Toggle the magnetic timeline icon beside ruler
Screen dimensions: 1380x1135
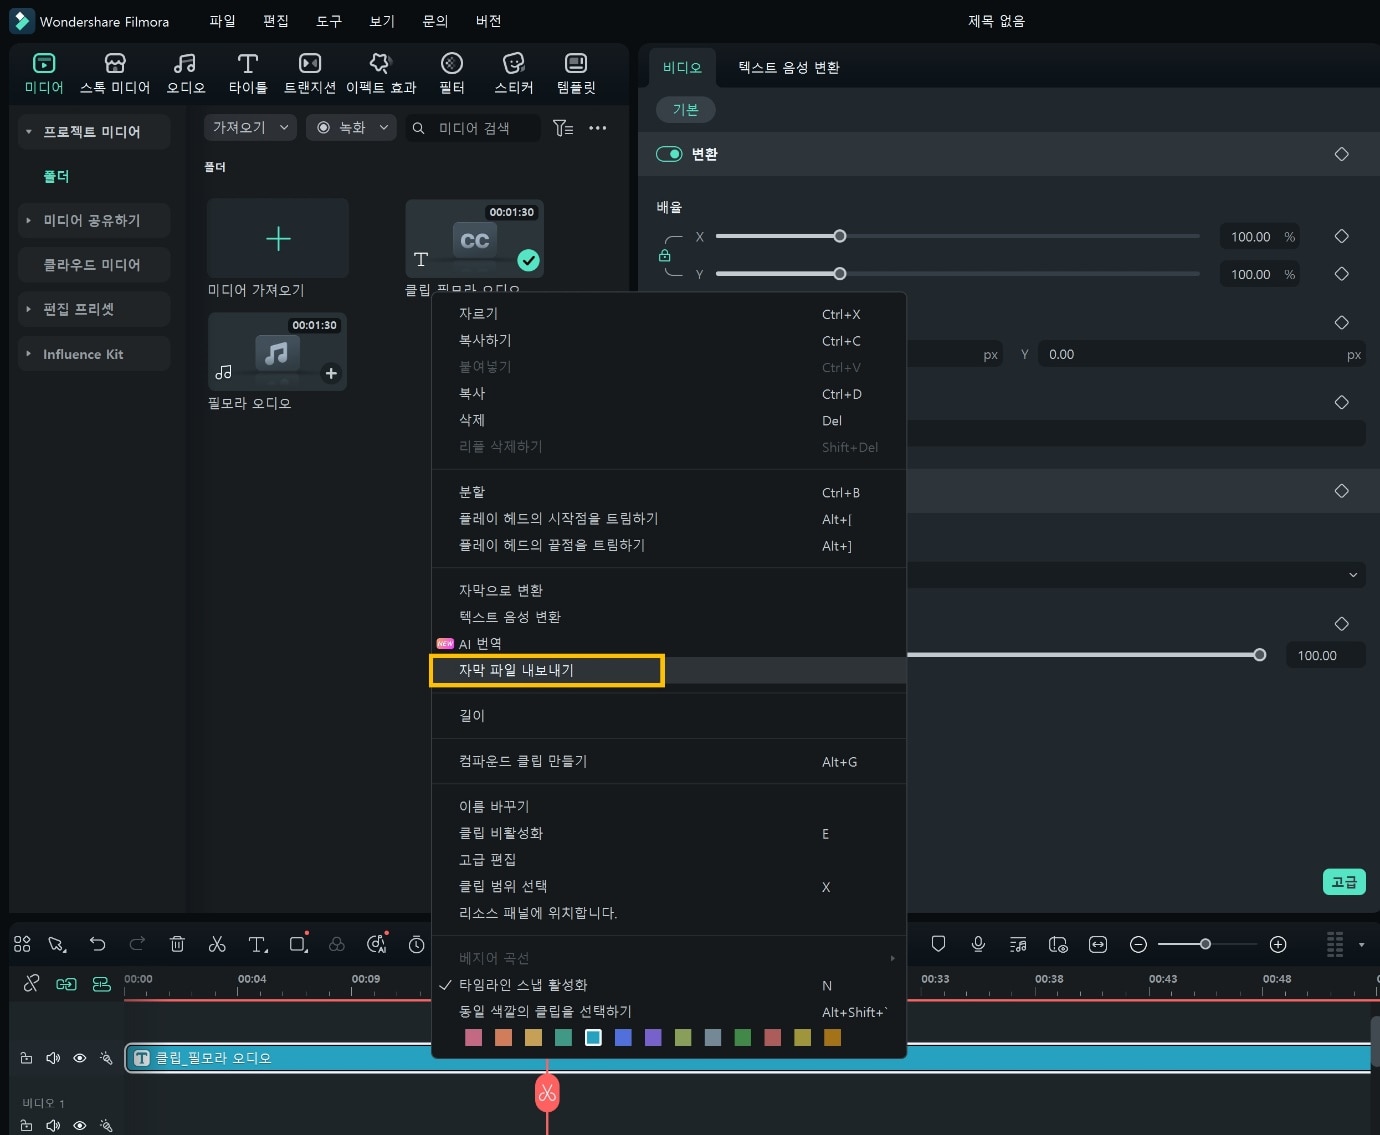tap(101, 984)
